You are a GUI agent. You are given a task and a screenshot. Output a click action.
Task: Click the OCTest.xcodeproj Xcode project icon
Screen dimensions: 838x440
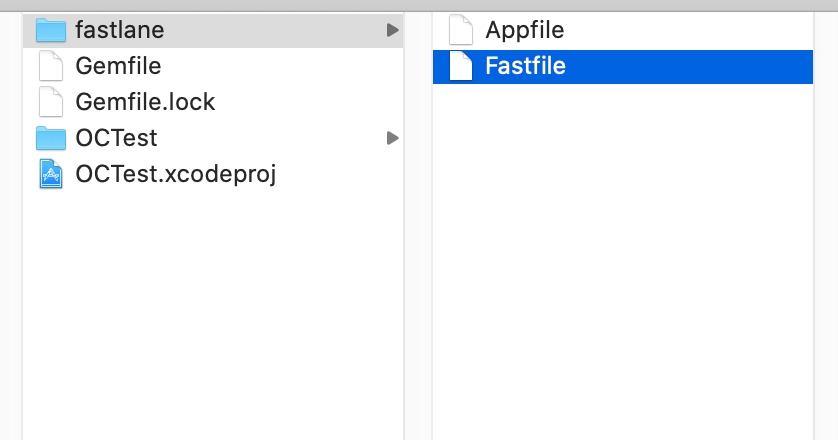pyautogui.click(x=51, y=173)
